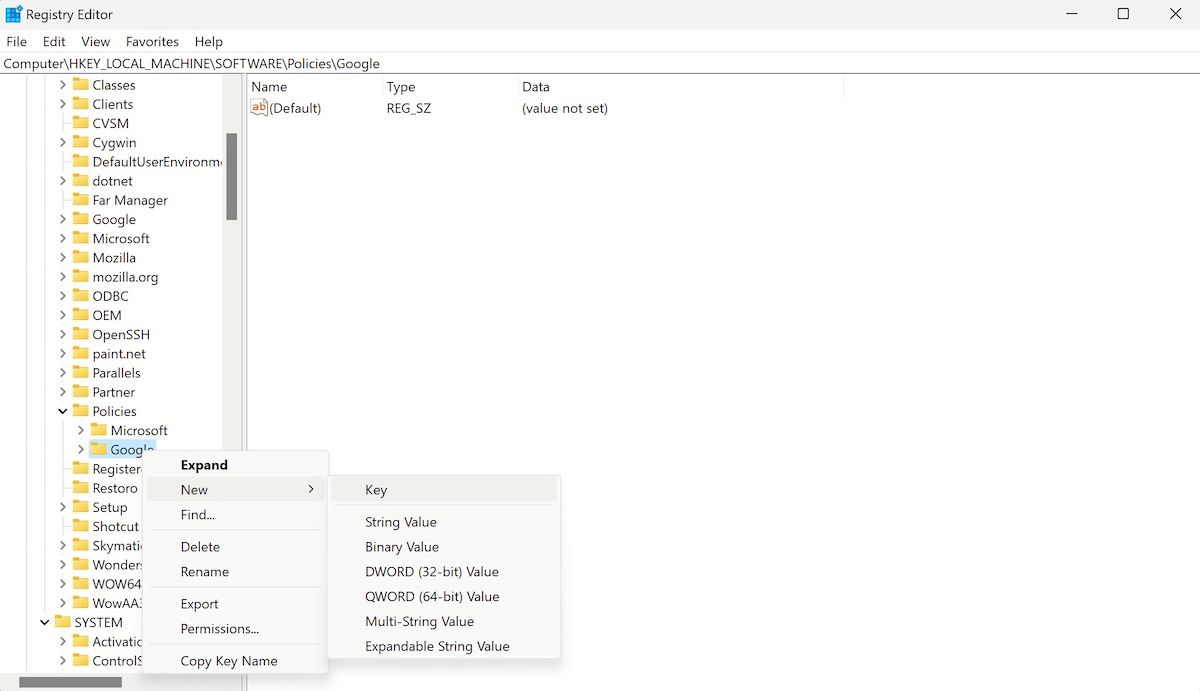Click the Cygwin folder icon
This screenshot has width=1200, height=691.
83,142
